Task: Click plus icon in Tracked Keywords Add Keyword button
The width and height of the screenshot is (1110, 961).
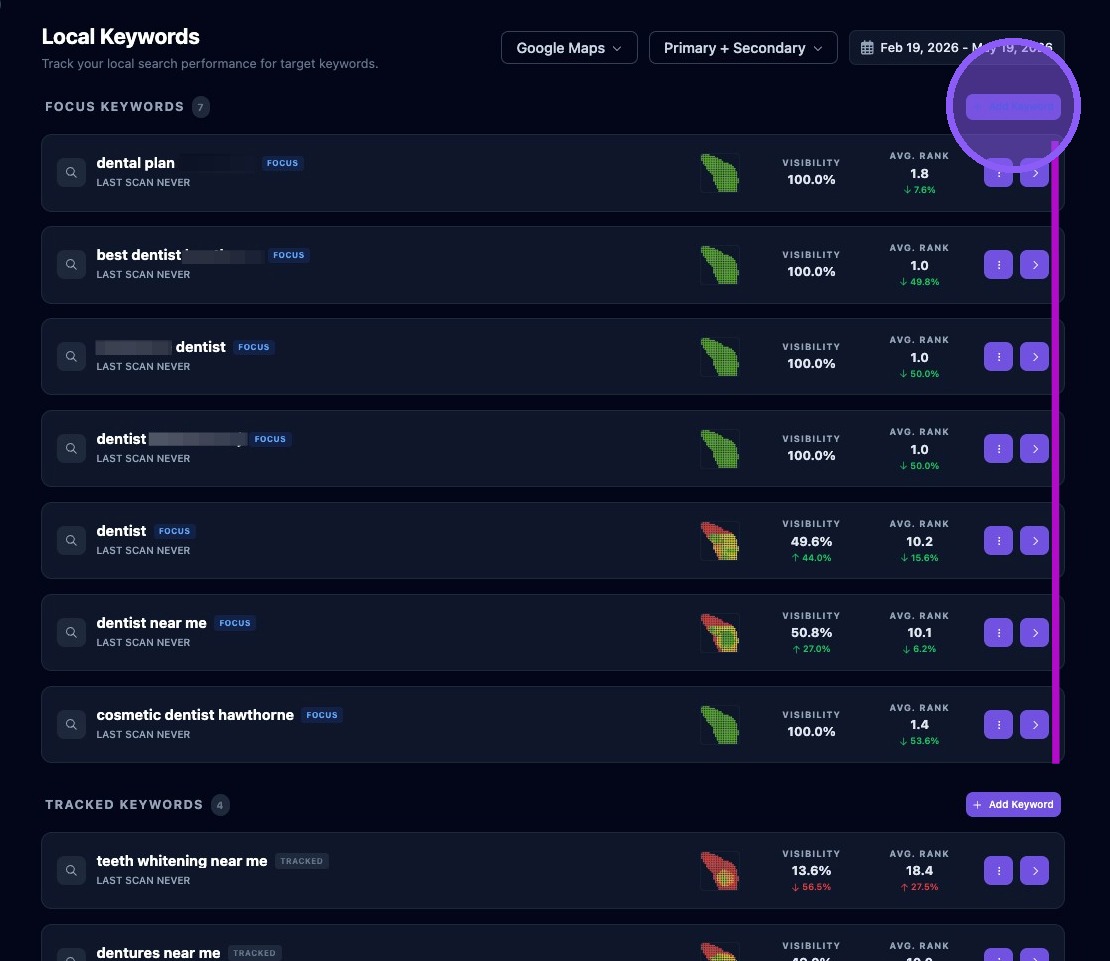Action: [977, 805]
